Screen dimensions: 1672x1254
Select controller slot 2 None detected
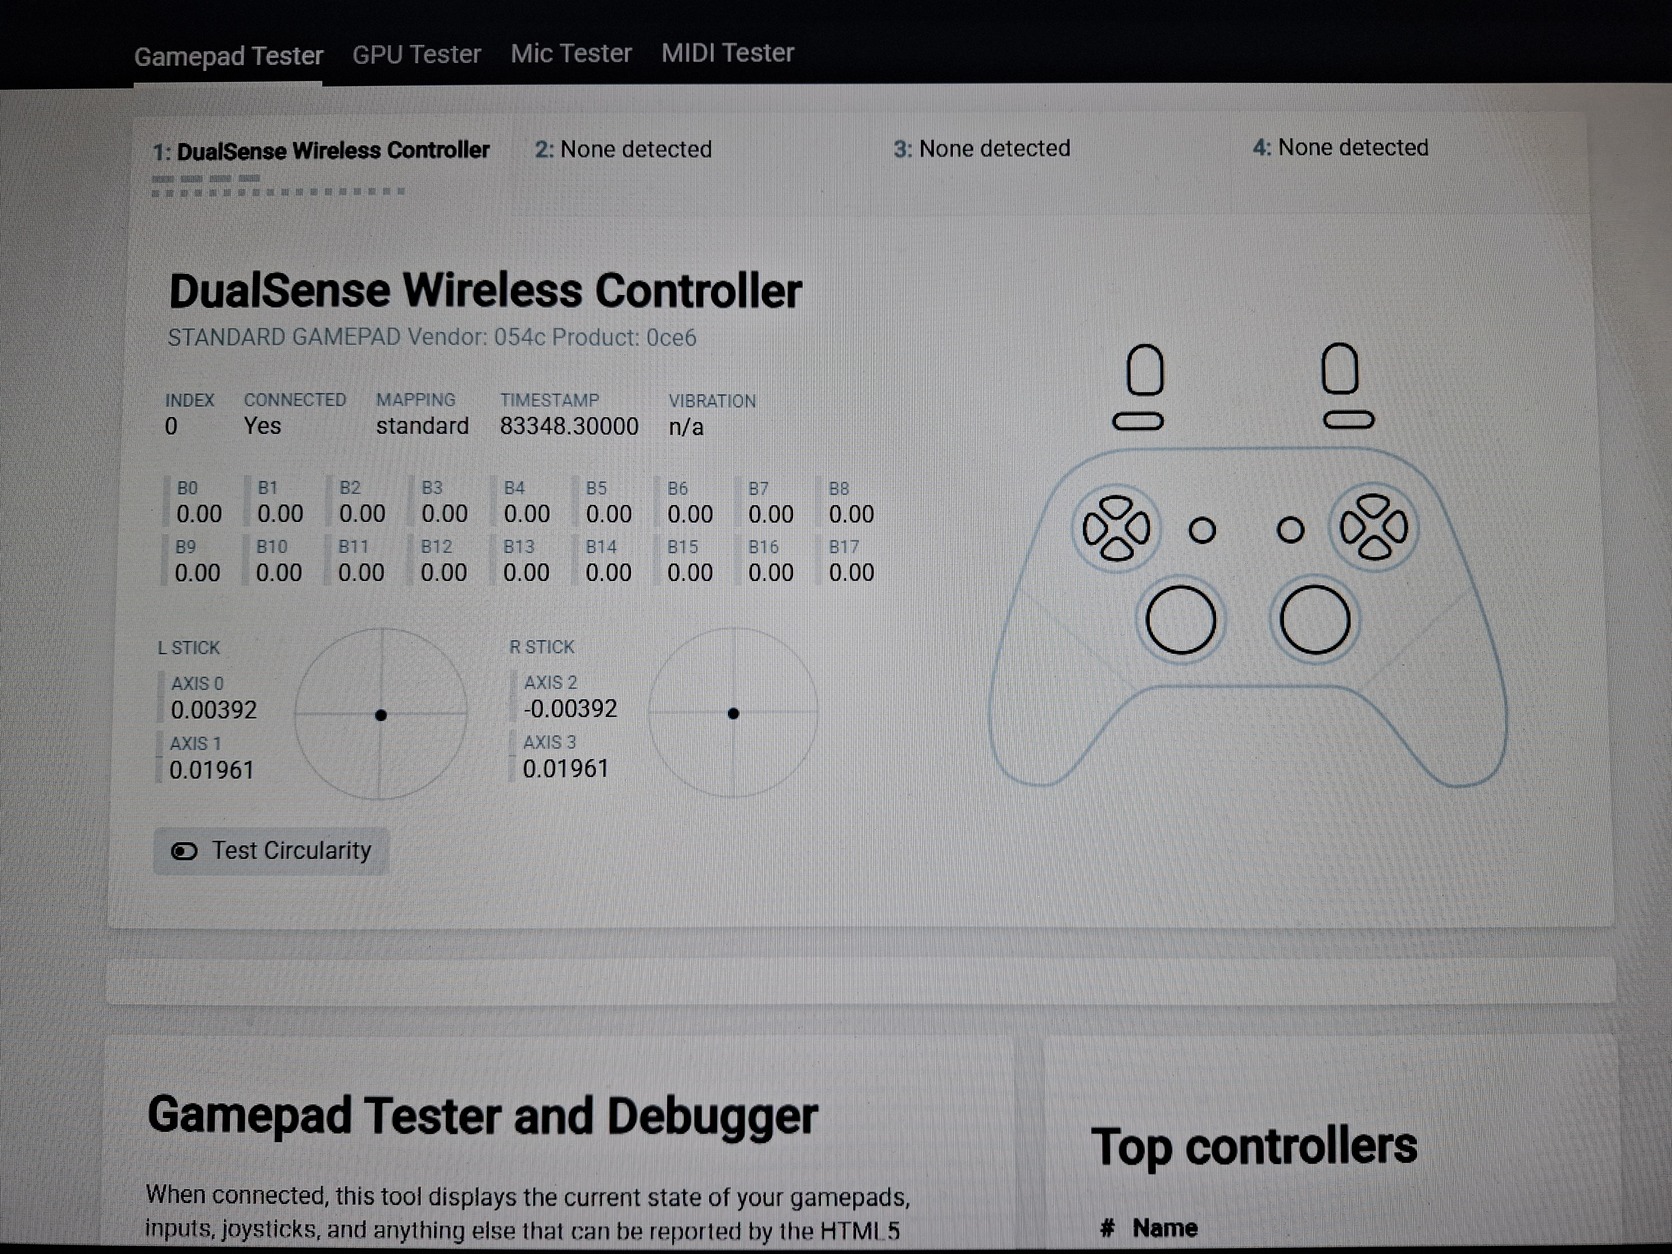(623, 149)
